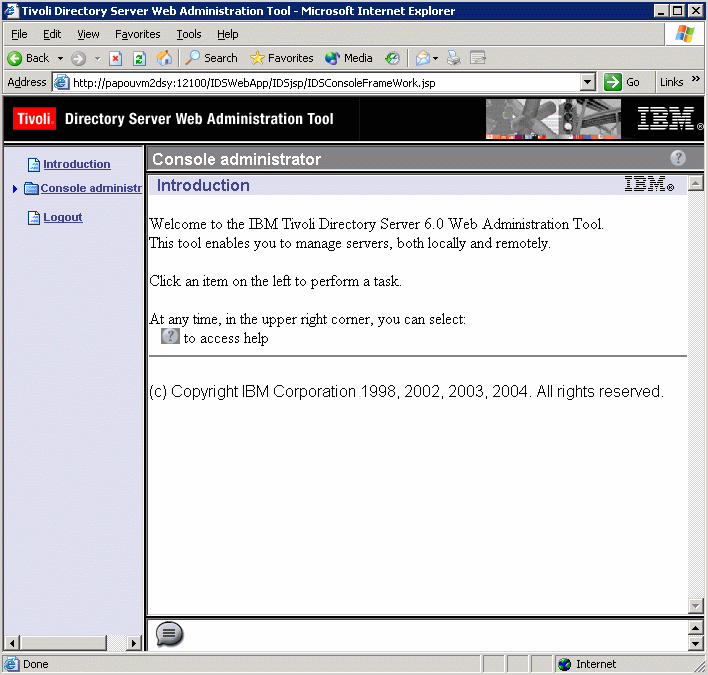This screenshot has height=675, width=708.
Task: Click the History icon in toolbar
Action: tap(392, 58)
